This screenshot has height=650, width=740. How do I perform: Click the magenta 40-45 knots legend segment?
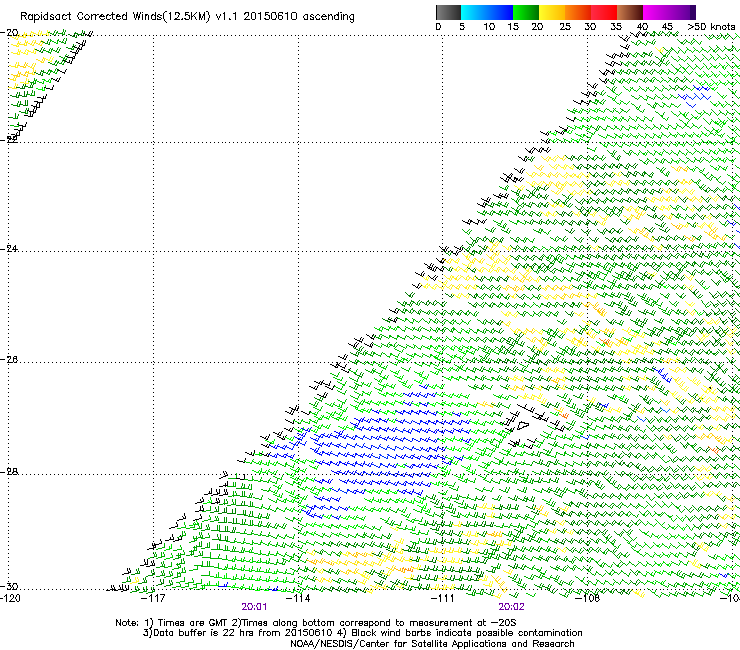point(656,12)
